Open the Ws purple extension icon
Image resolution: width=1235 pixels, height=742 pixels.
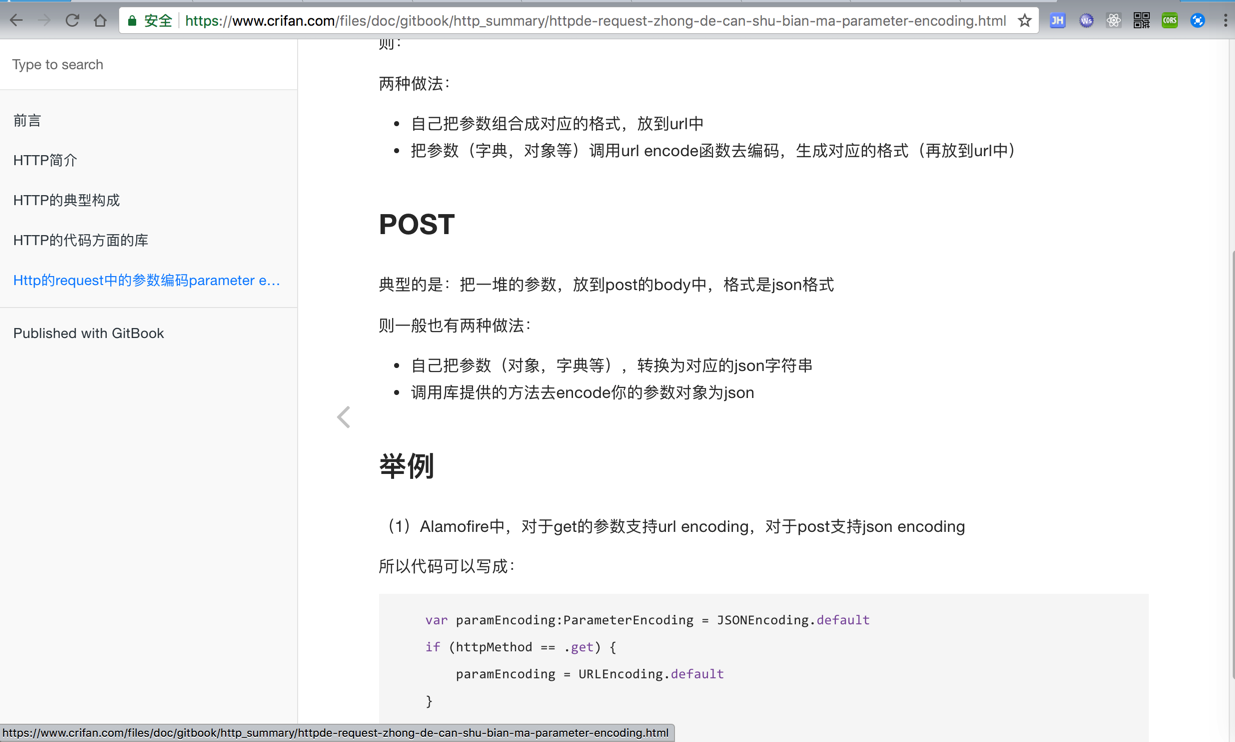coord(1086,20)
